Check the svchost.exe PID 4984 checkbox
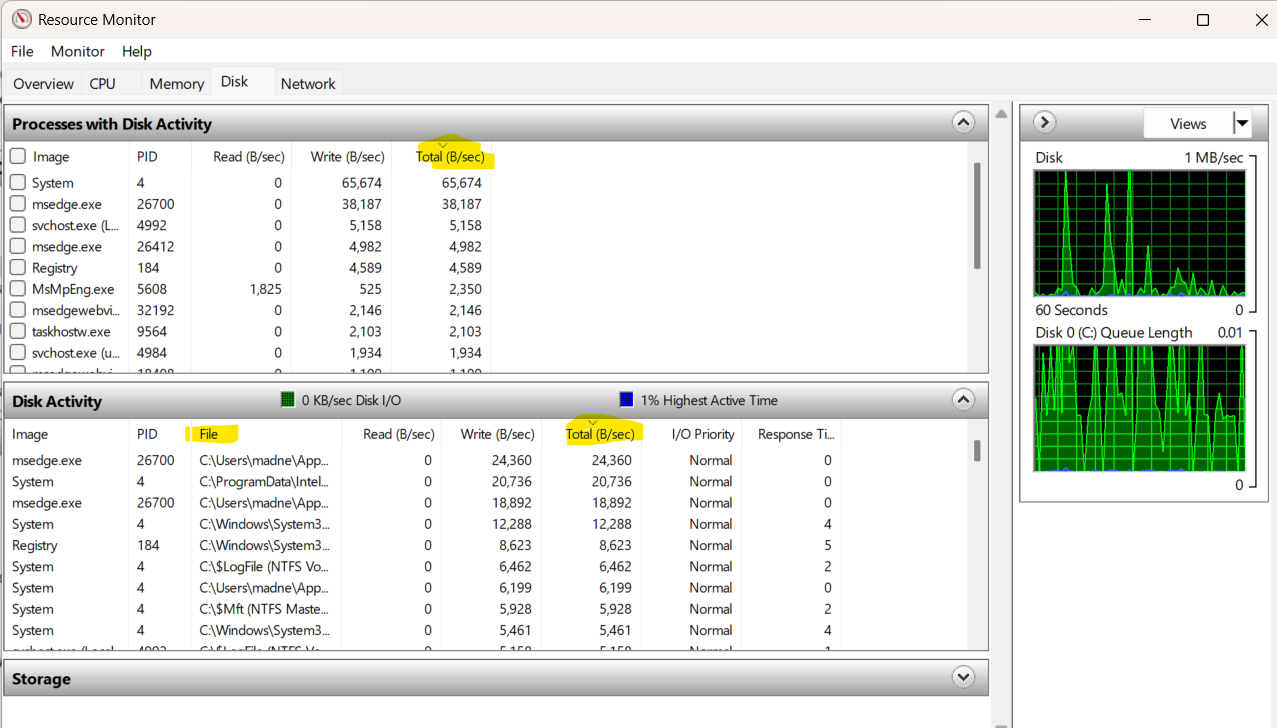The height and width of the screenshot is (728, 1277). click(18, 353)
